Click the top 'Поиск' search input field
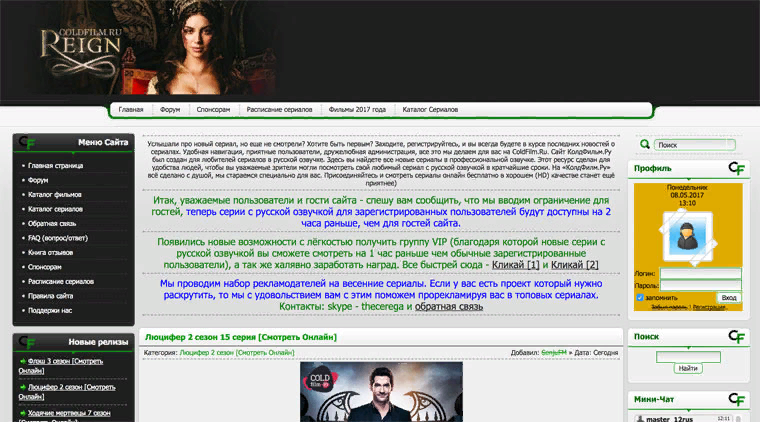This screenshot has width=760, height=422. click(x=695, y=145)
